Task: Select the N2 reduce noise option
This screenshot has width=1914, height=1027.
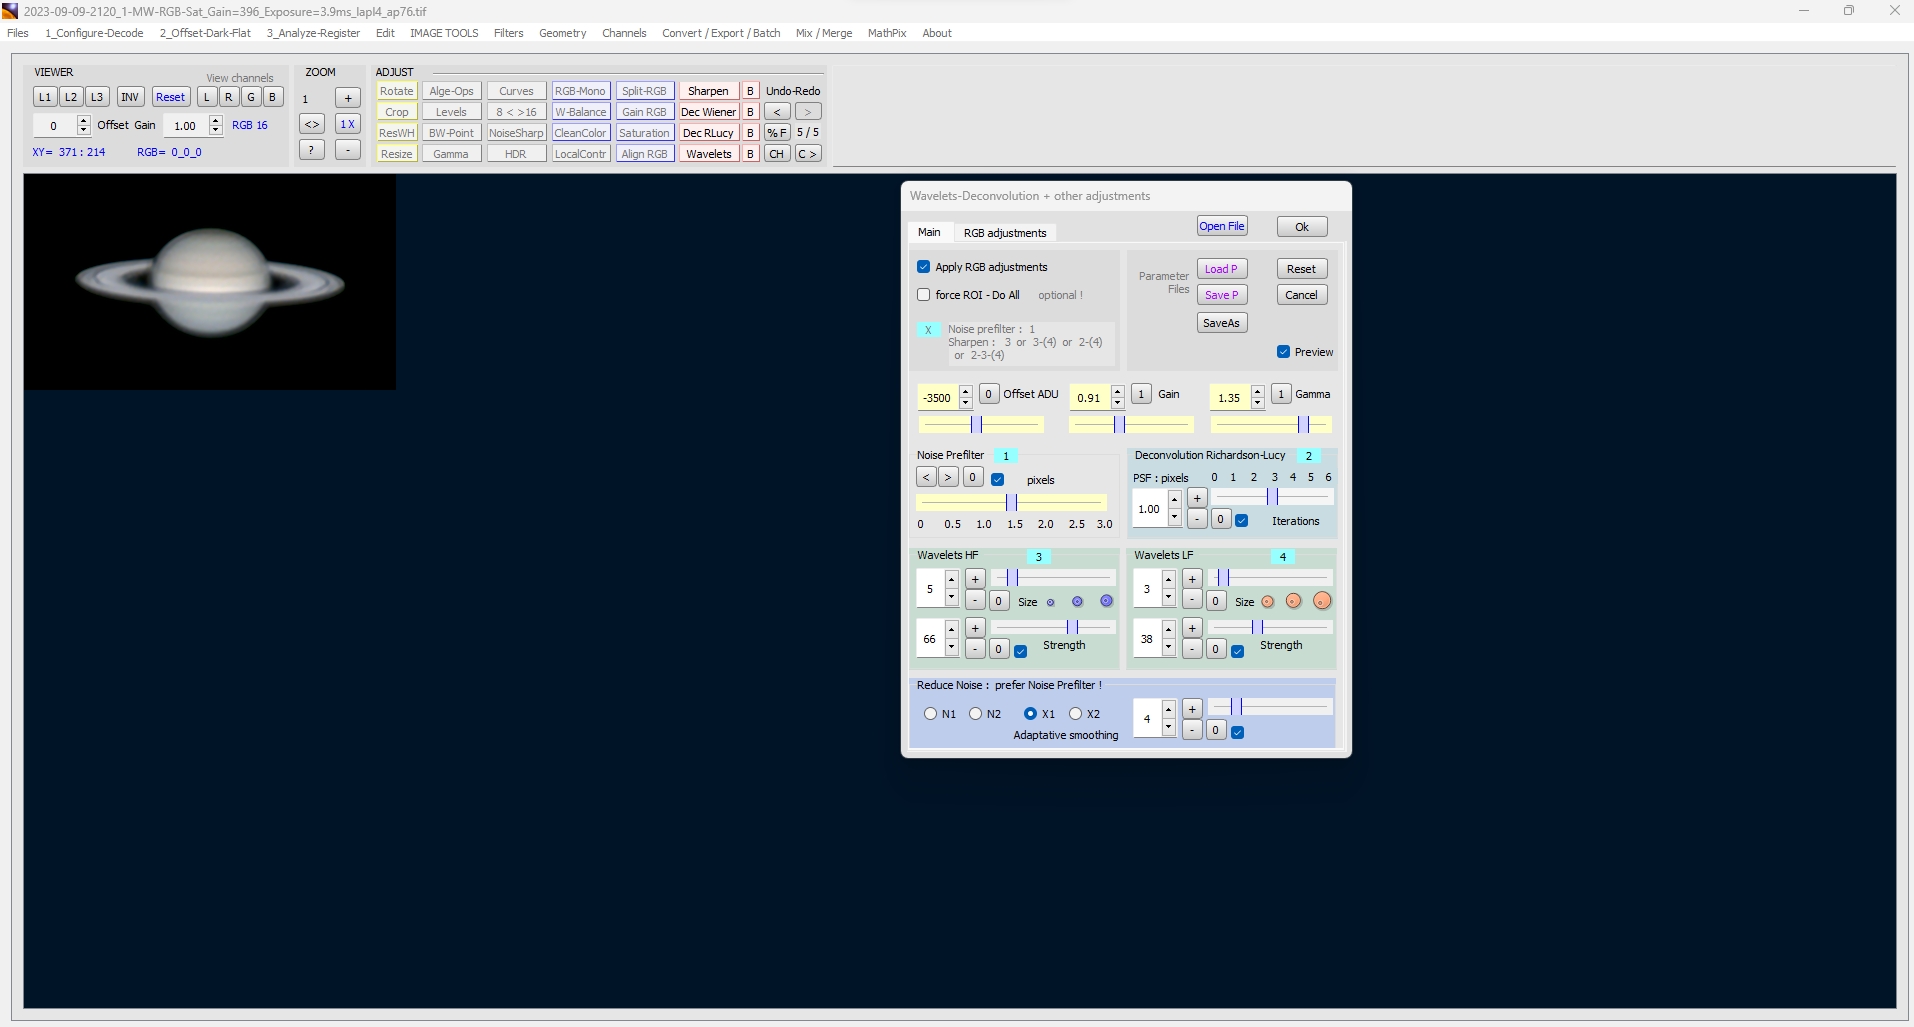Action: point(975,714)
